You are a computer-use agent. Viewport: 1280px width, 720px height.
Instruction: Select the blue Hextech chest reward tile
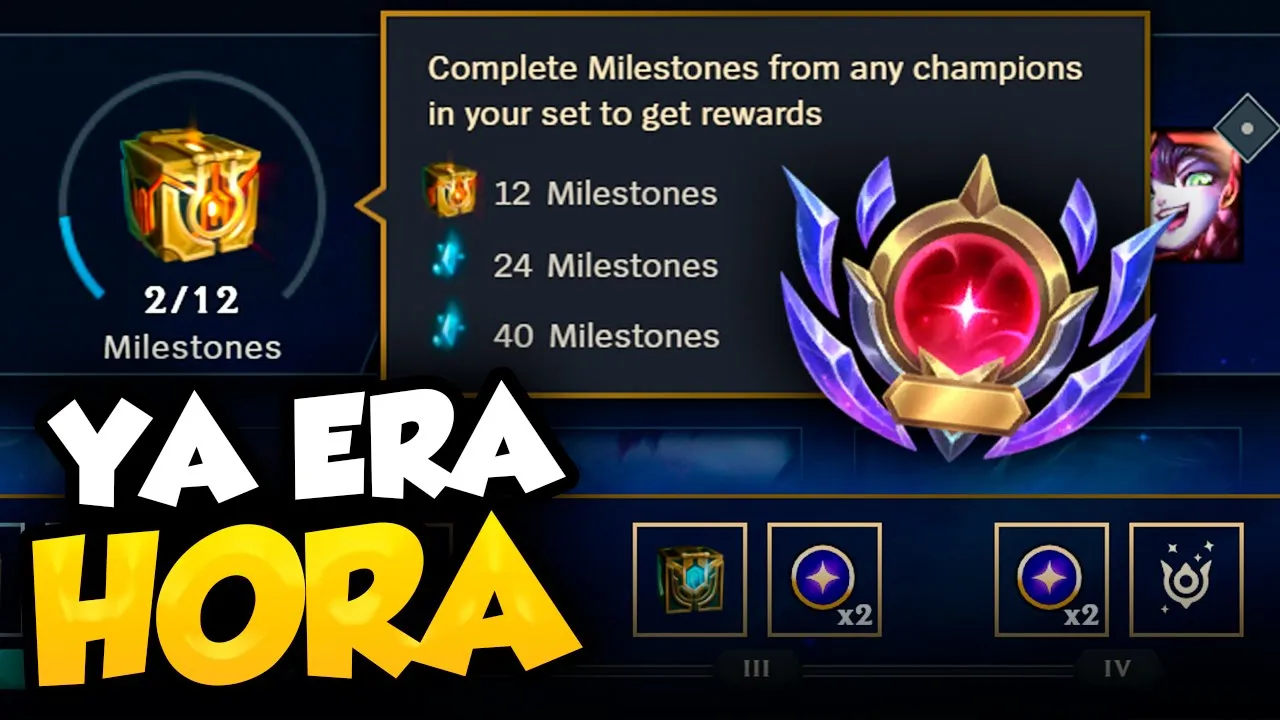[x=690, y=580]
